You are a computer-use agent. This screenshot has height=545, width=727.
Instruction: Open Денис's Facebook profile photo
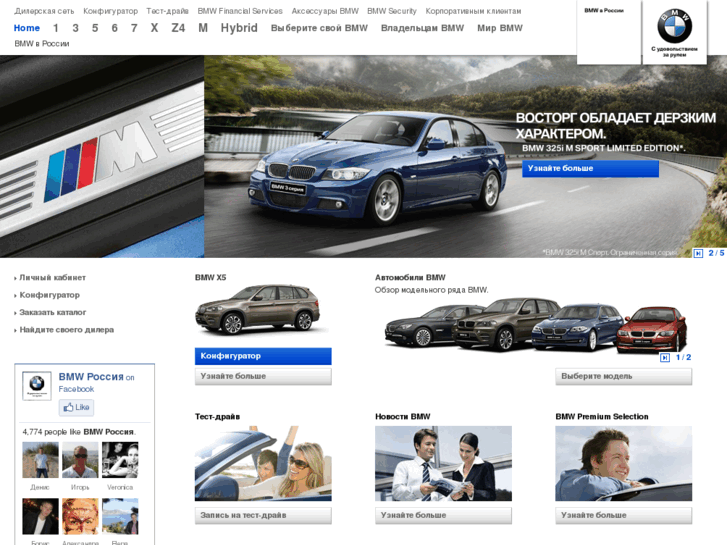click(40, 460)
